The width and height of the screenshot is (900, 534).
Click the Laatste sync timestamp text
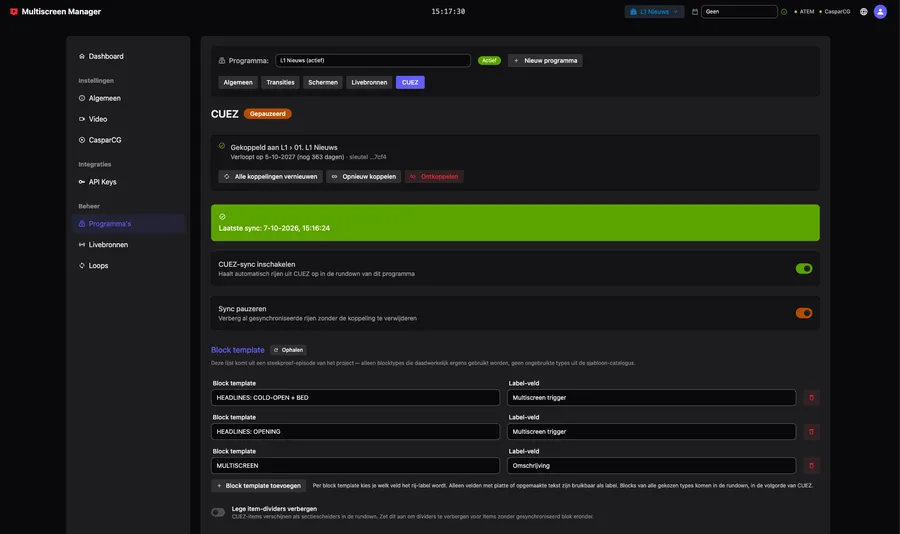tap(274, 229)
